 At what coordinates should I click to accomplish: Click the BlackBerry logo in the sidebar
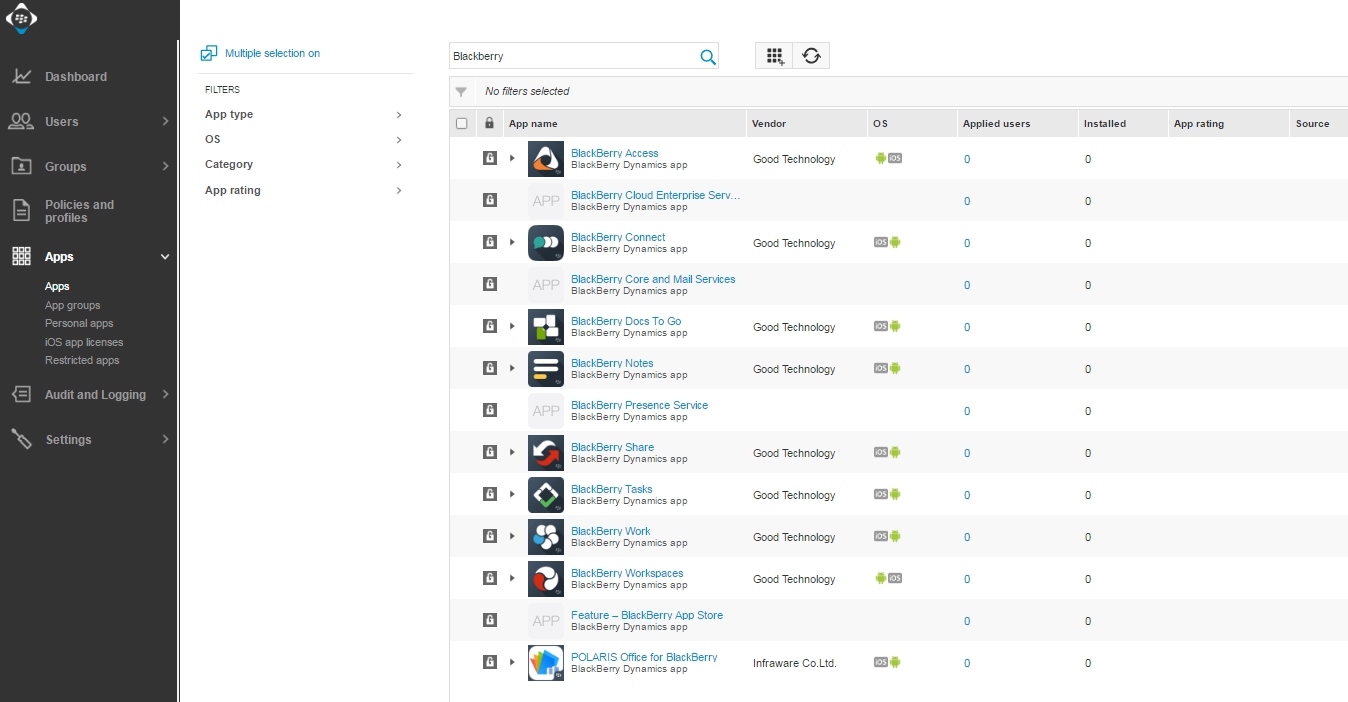(21, 19)
